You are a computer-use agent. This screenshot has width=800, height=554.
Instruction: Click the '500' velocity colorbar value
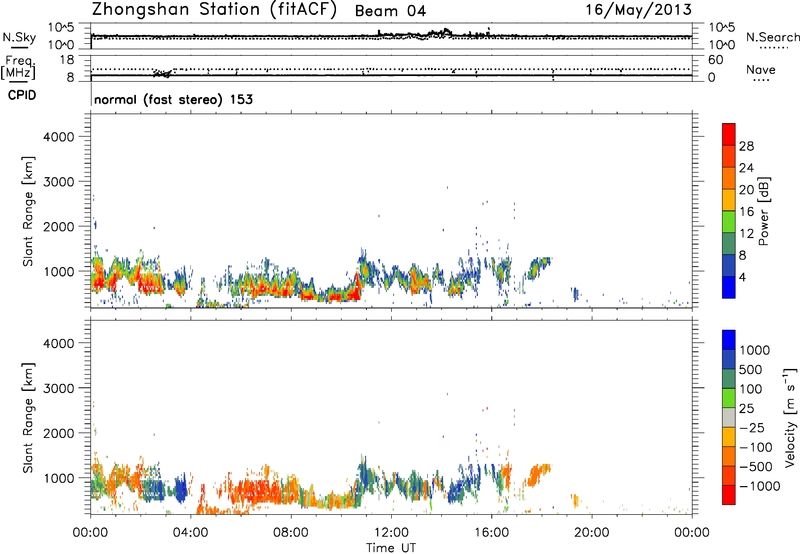751,370
